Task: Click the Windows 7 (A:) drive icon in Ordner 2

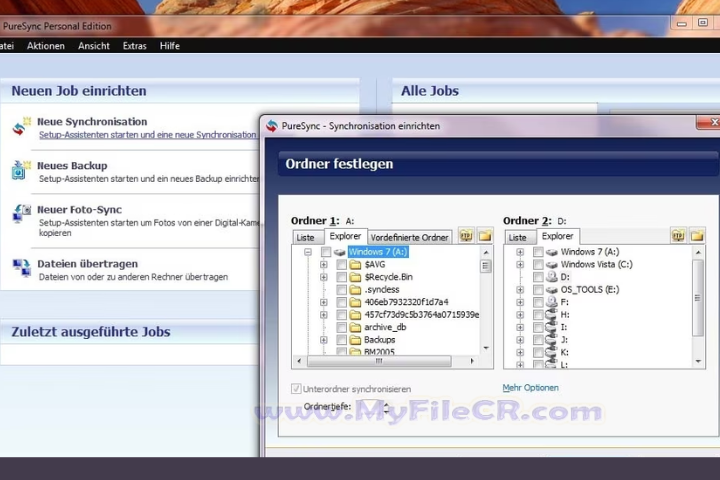Action: point(551,252)
